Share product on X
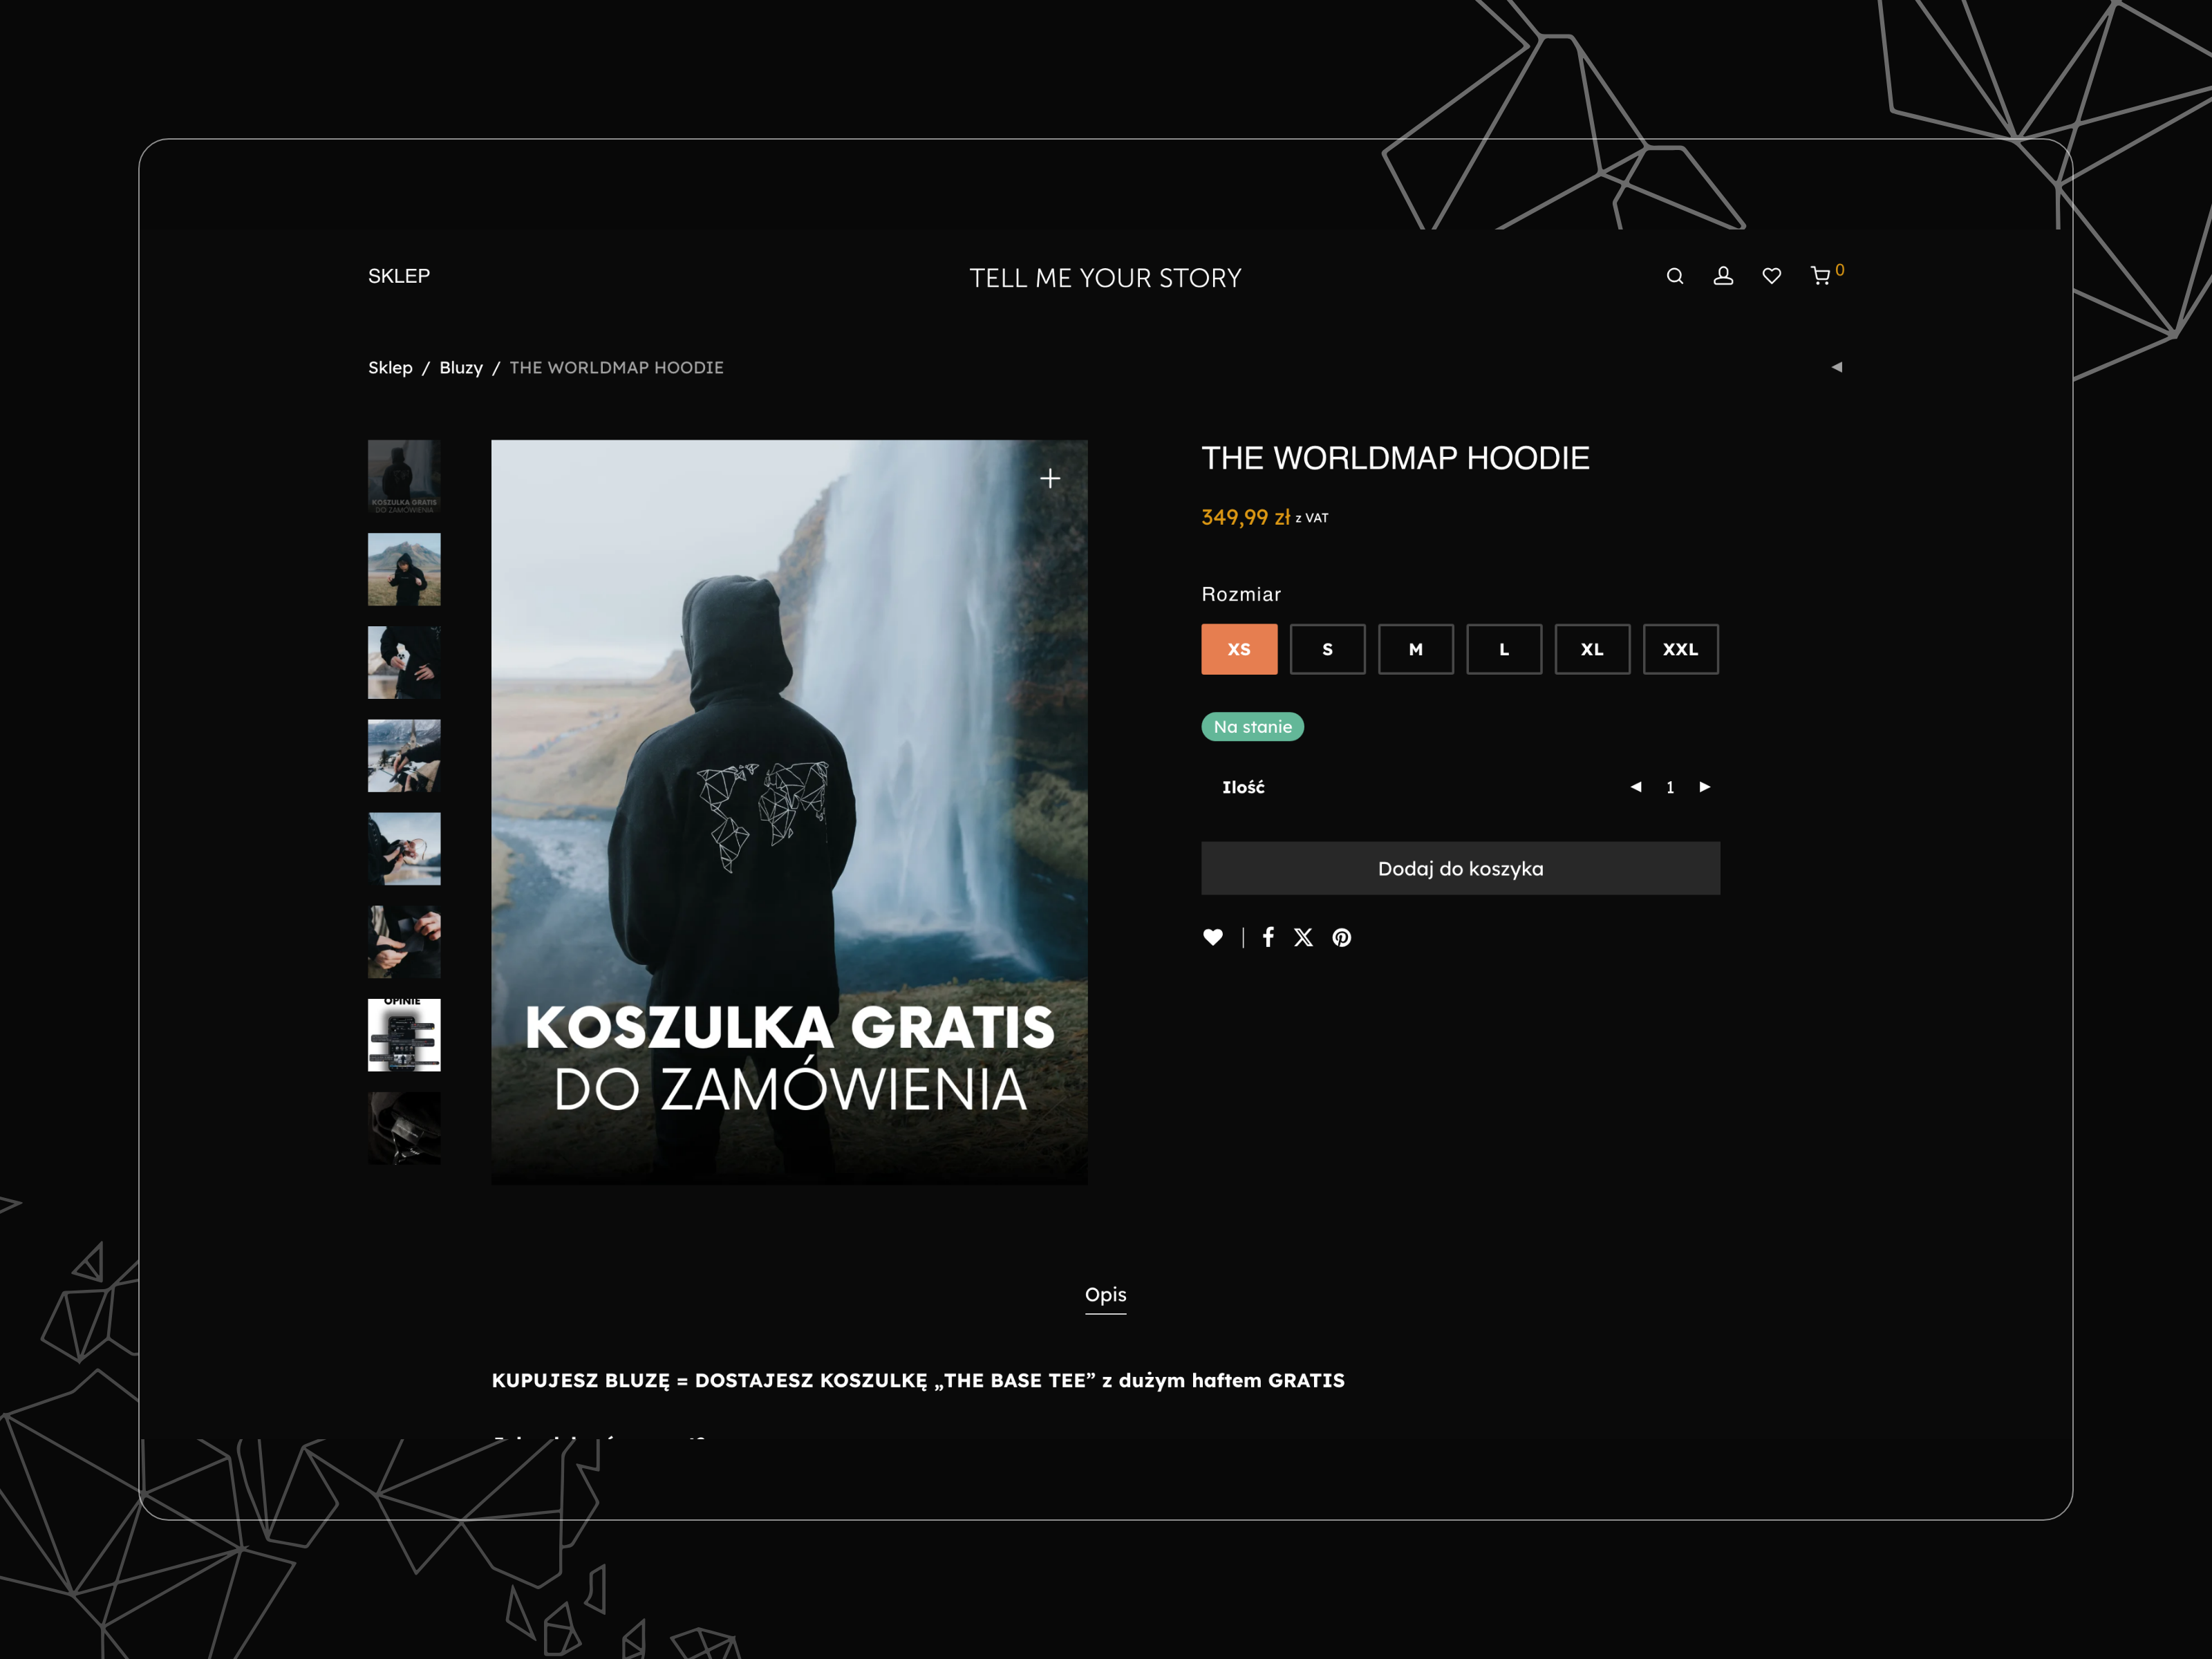This screenshot has width=2212, height=1659. pyautogui.click(x=1303, y=937)
